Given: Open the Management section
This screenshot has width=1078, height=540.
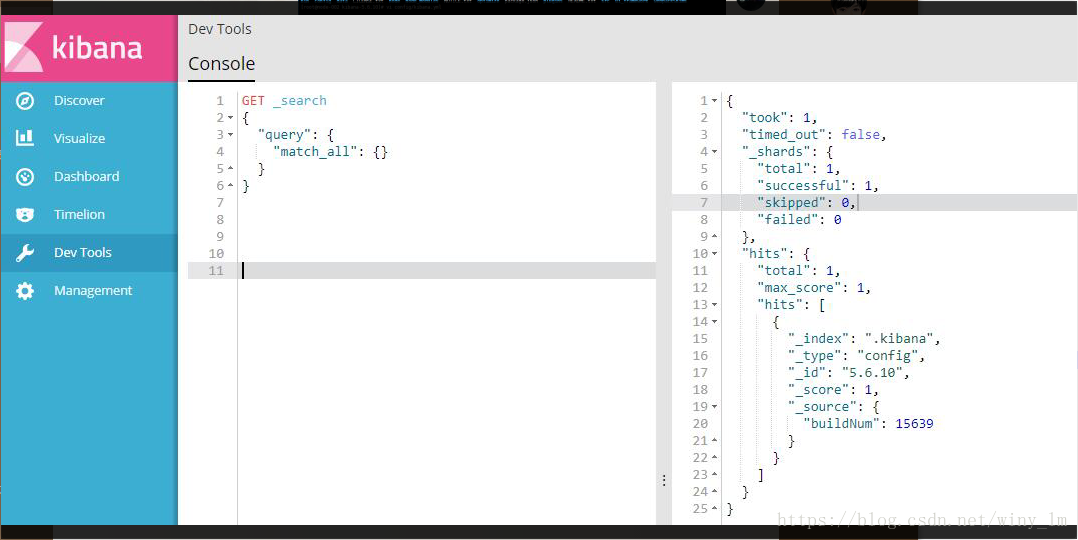Looking at the screenshot, I should click(89, 291).
